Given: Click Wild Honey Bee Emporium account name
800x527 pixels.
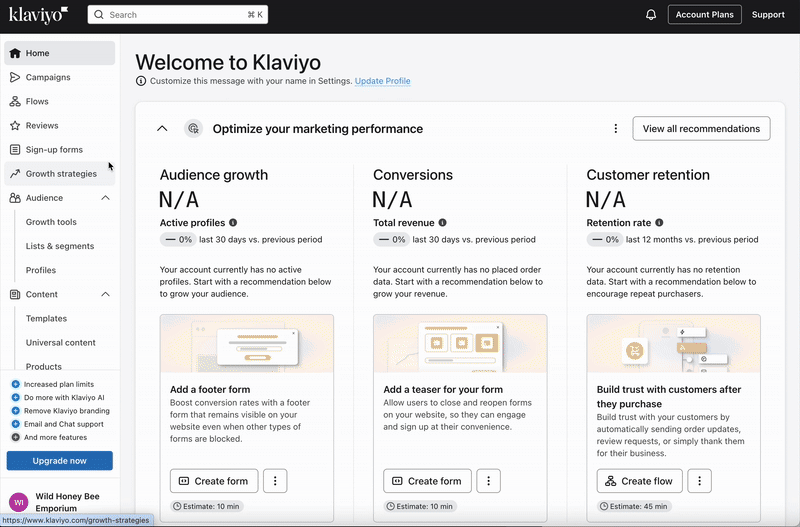Looking at the screenshot, I should (x=67, y=502).
